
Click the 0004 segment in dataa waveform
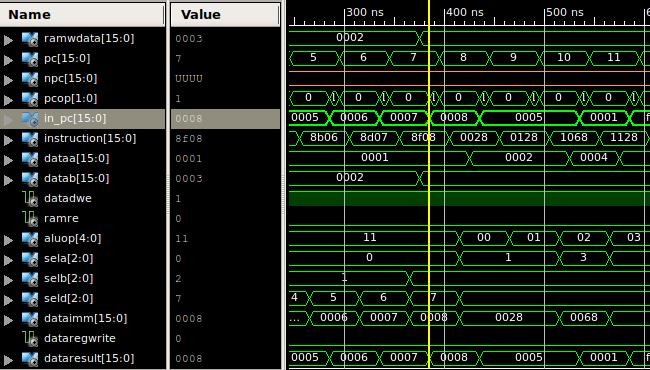[594, 157]
